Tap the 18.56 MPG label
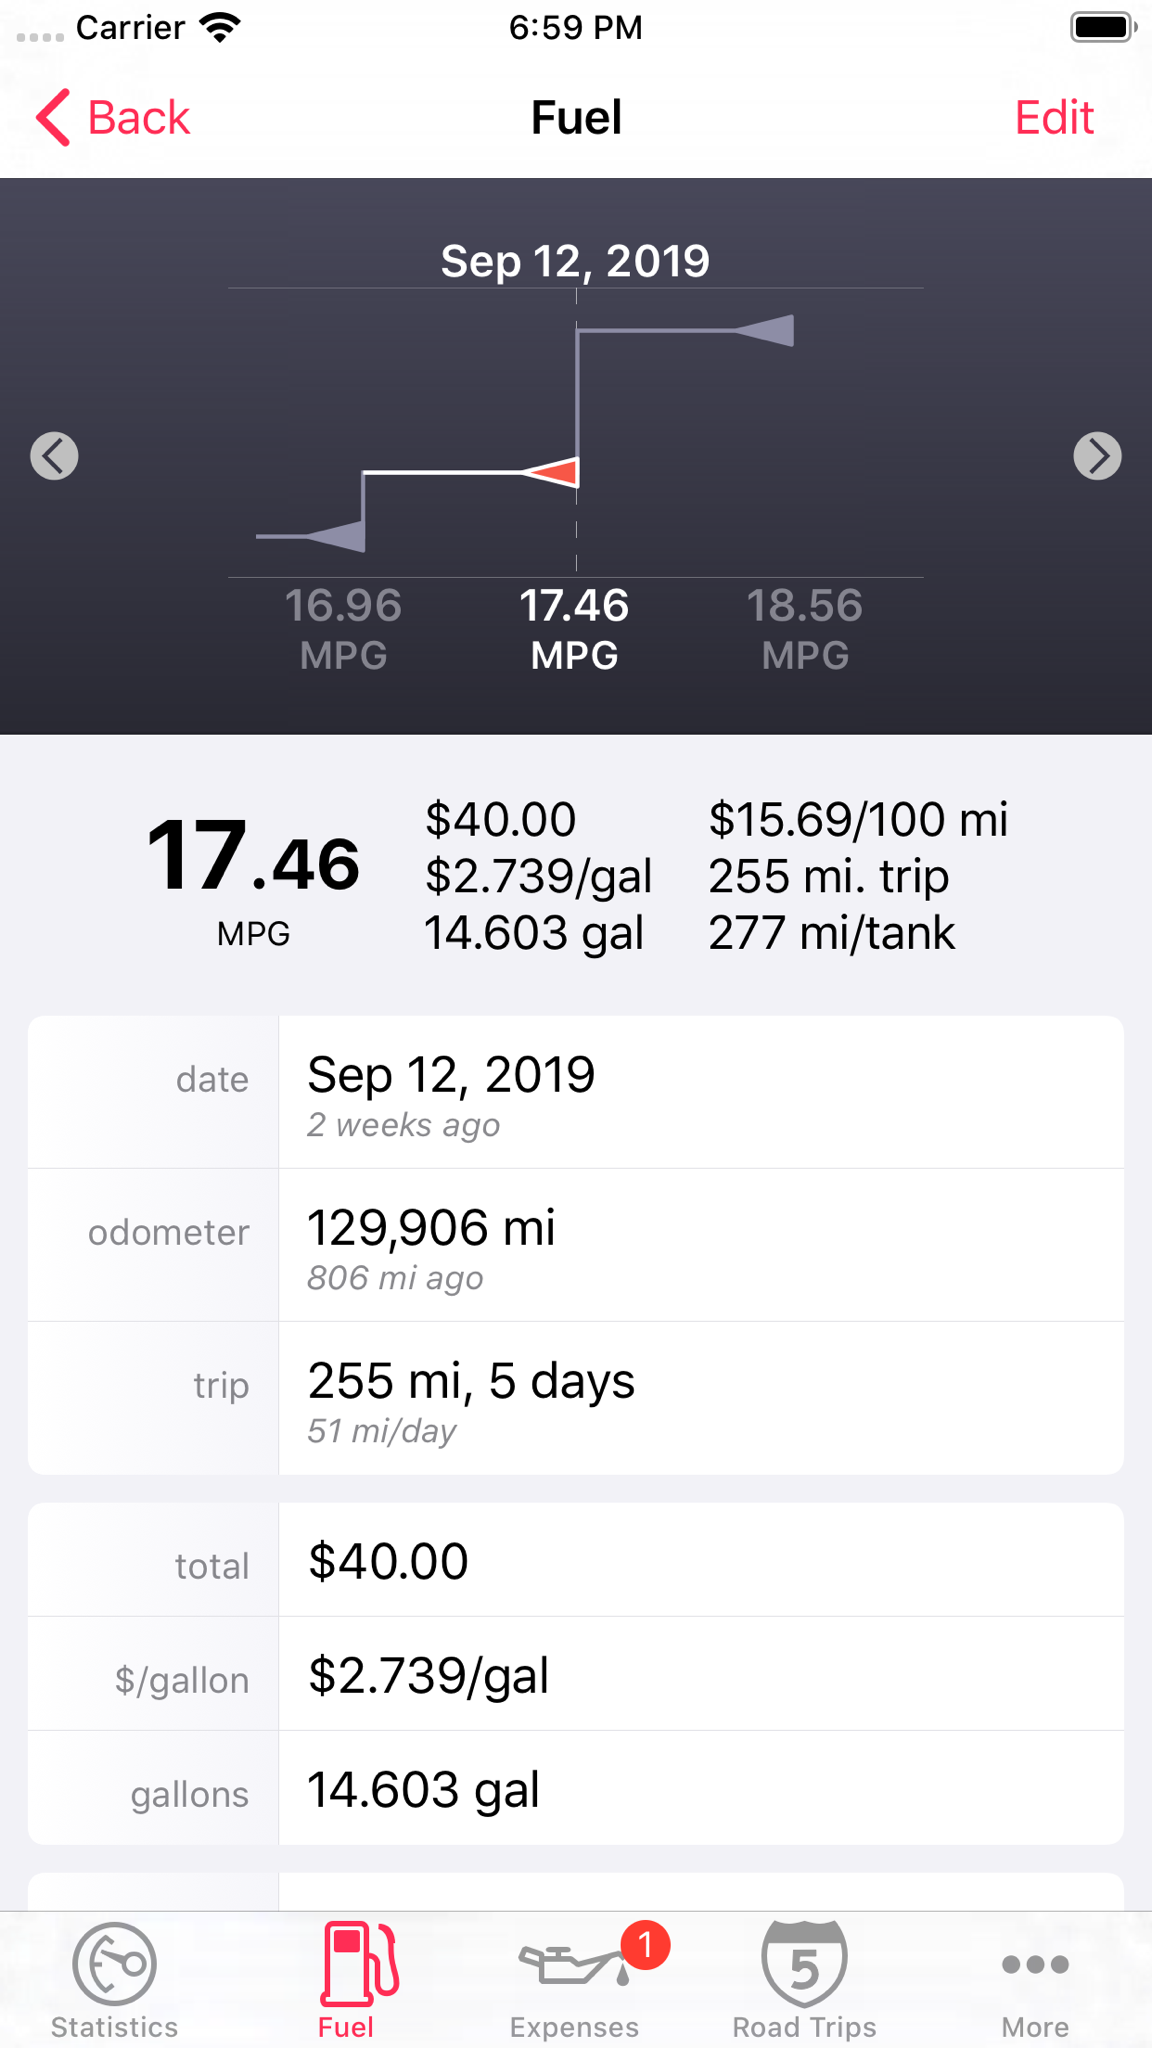 (805, 629)
